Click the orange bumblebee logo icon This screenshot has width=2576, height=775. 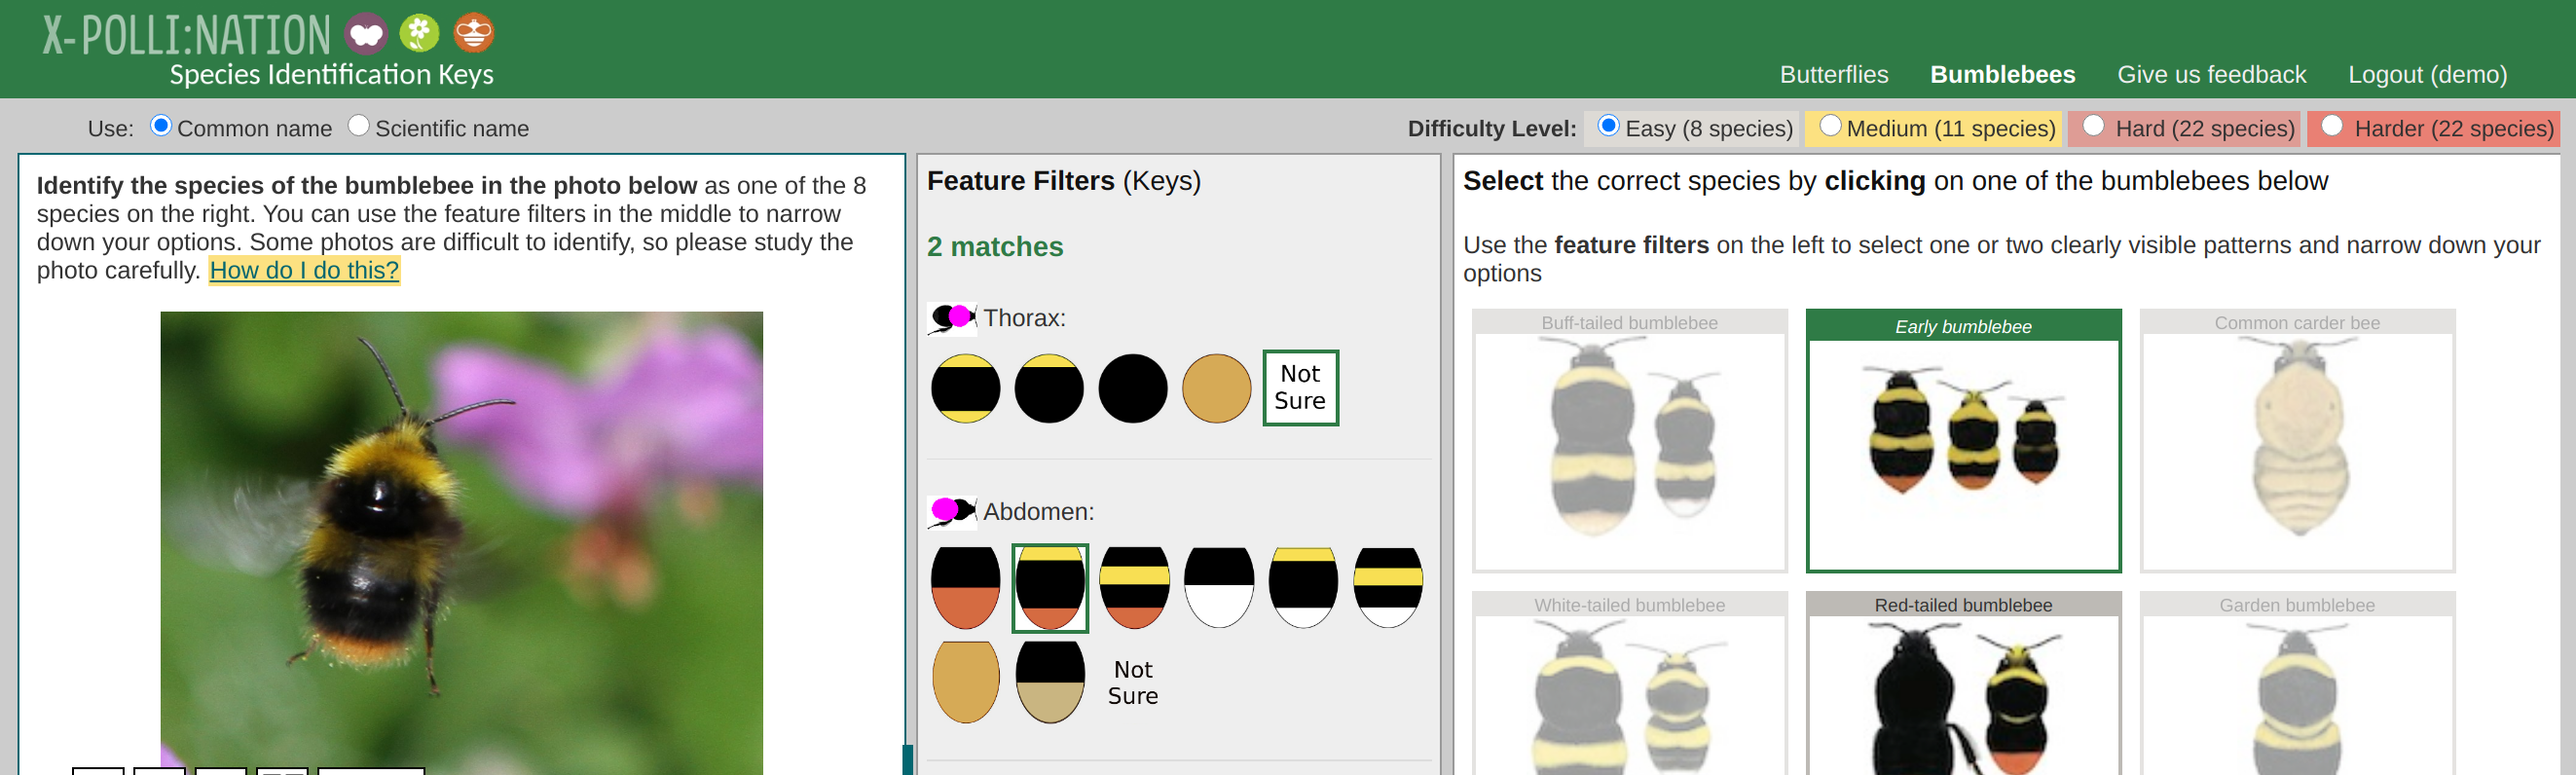(473, 33)
